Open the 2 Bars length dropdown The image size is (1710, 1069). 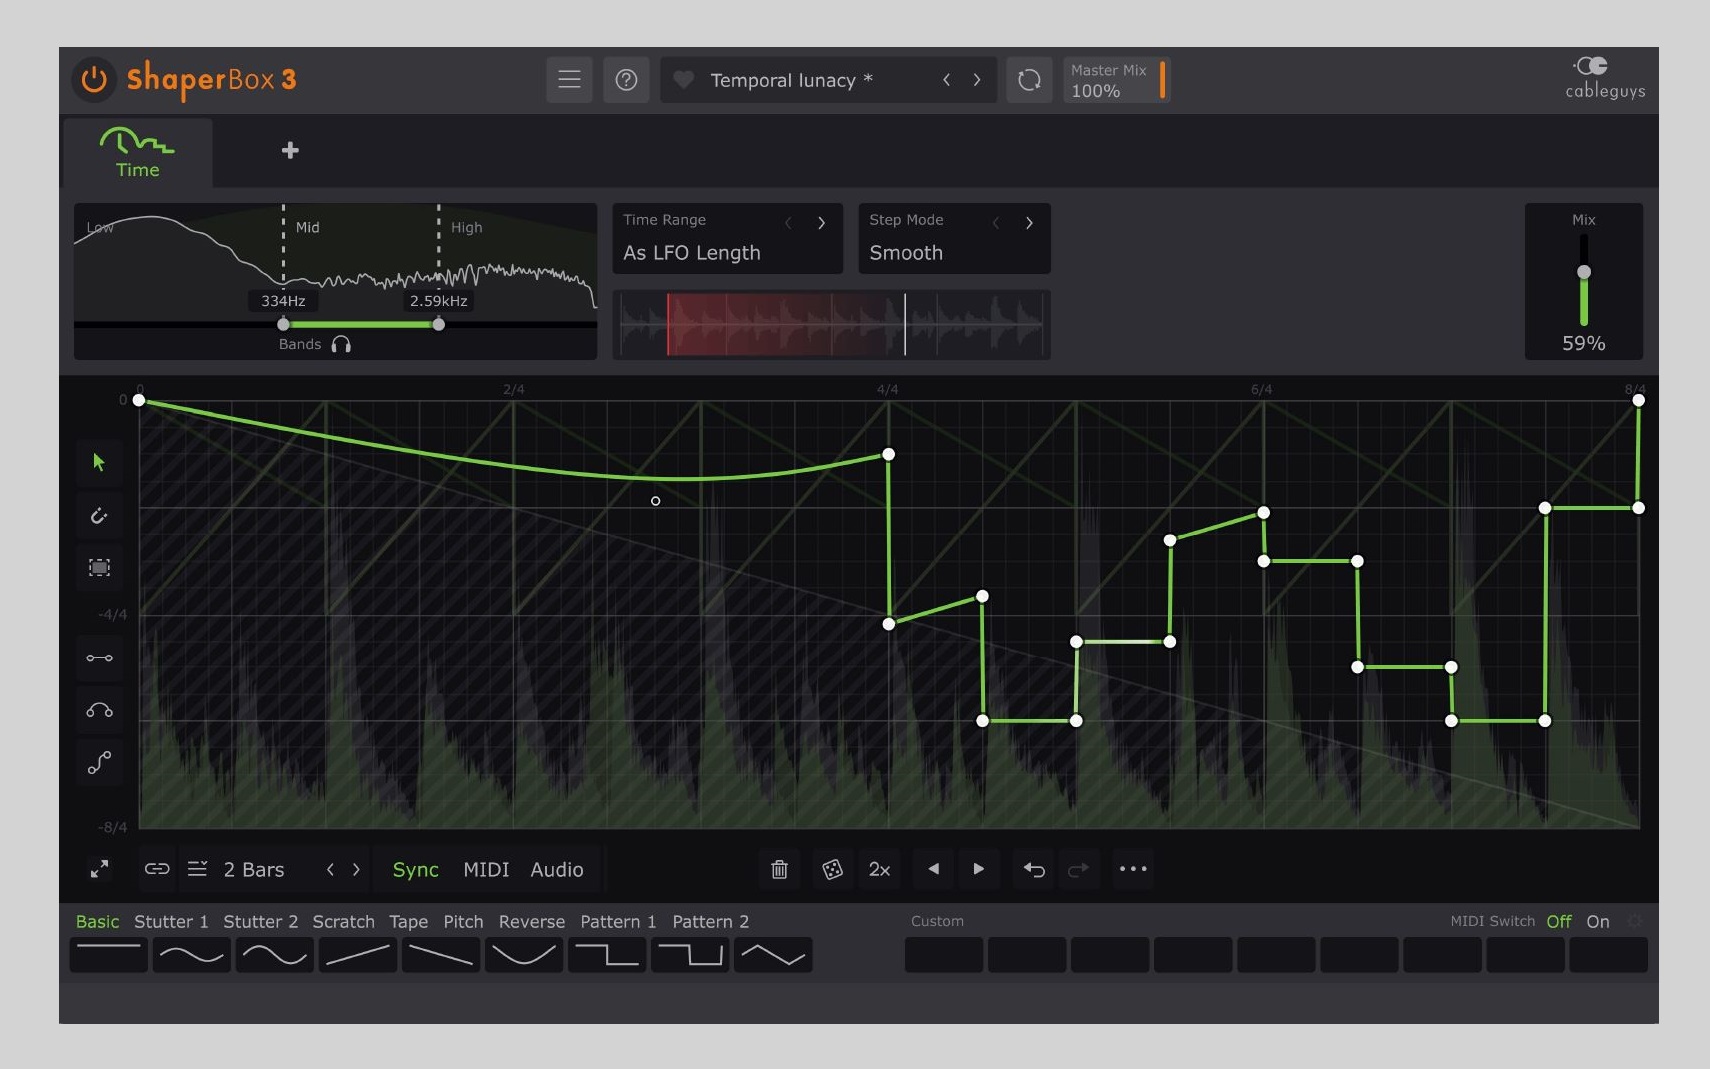coord(254,870)
